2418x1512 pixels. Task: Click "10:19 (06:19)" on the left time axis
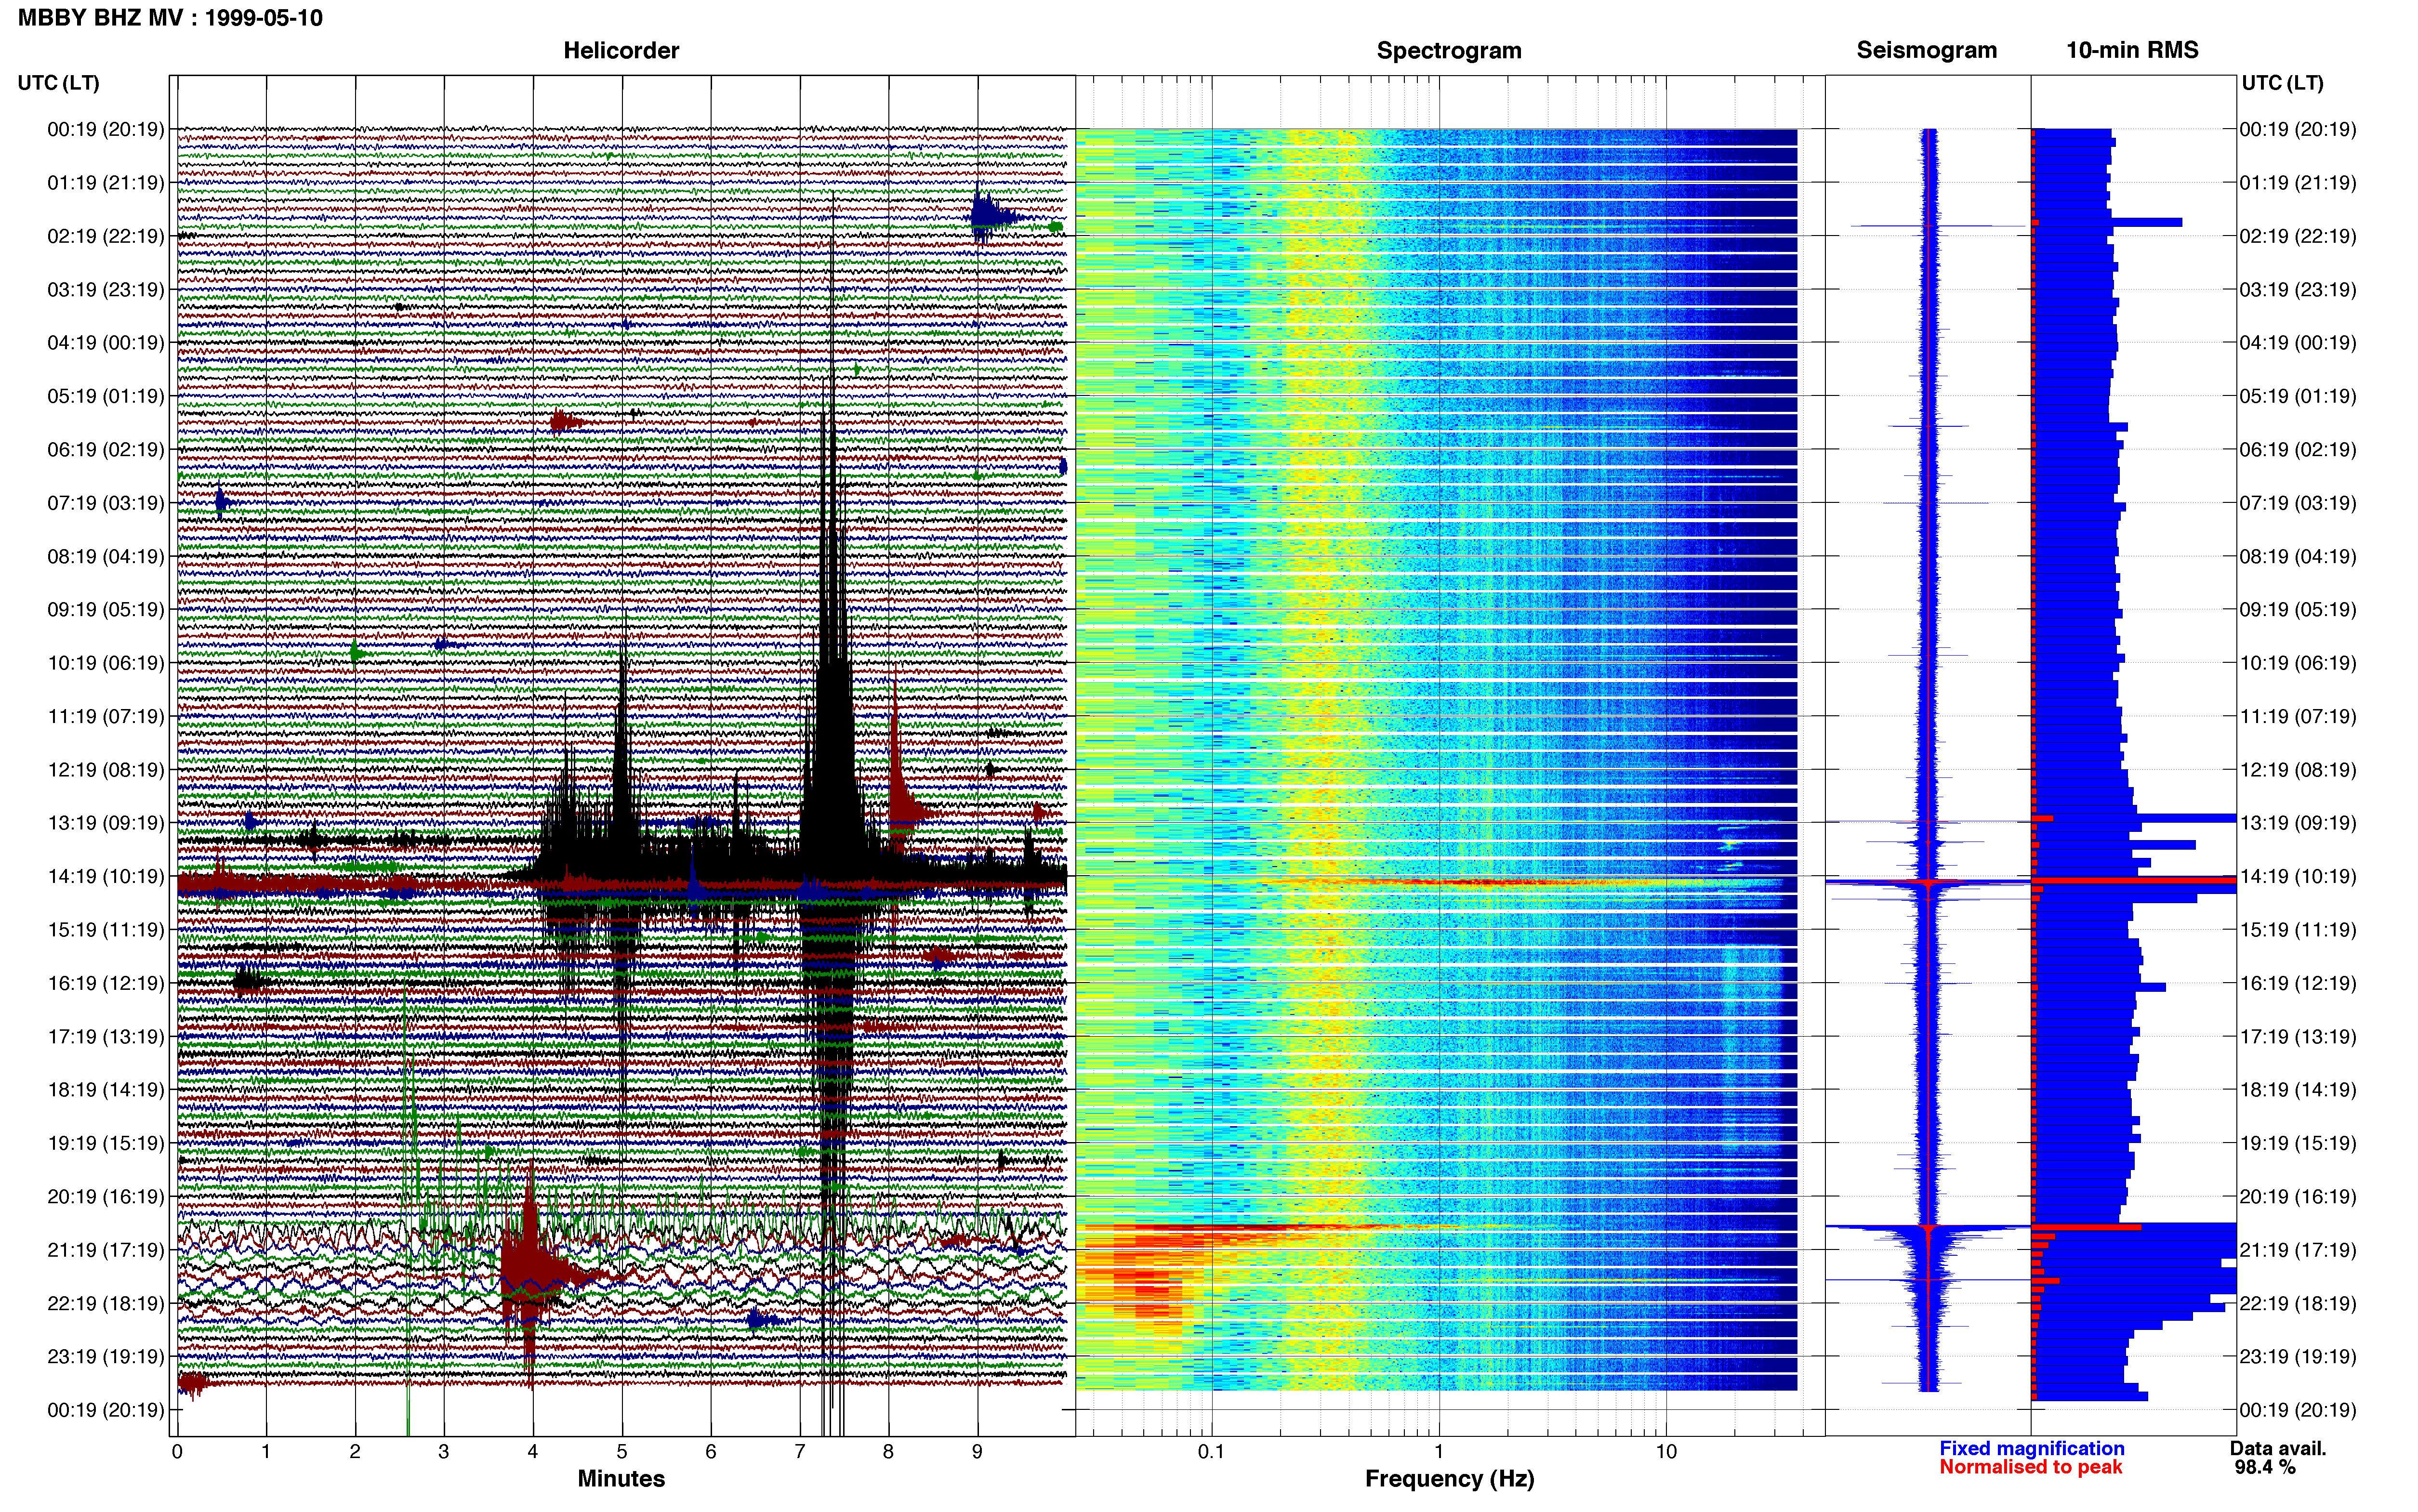coord(106,663)
